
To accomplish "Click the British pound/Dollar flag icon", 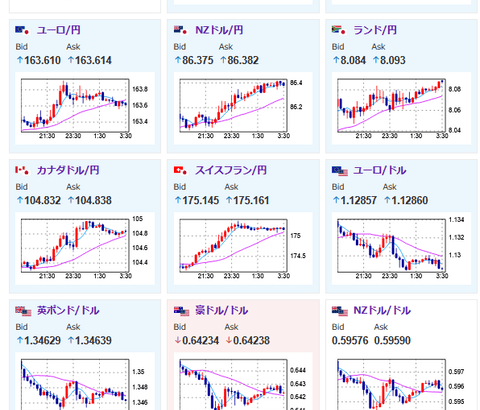I will click(23, 311).
